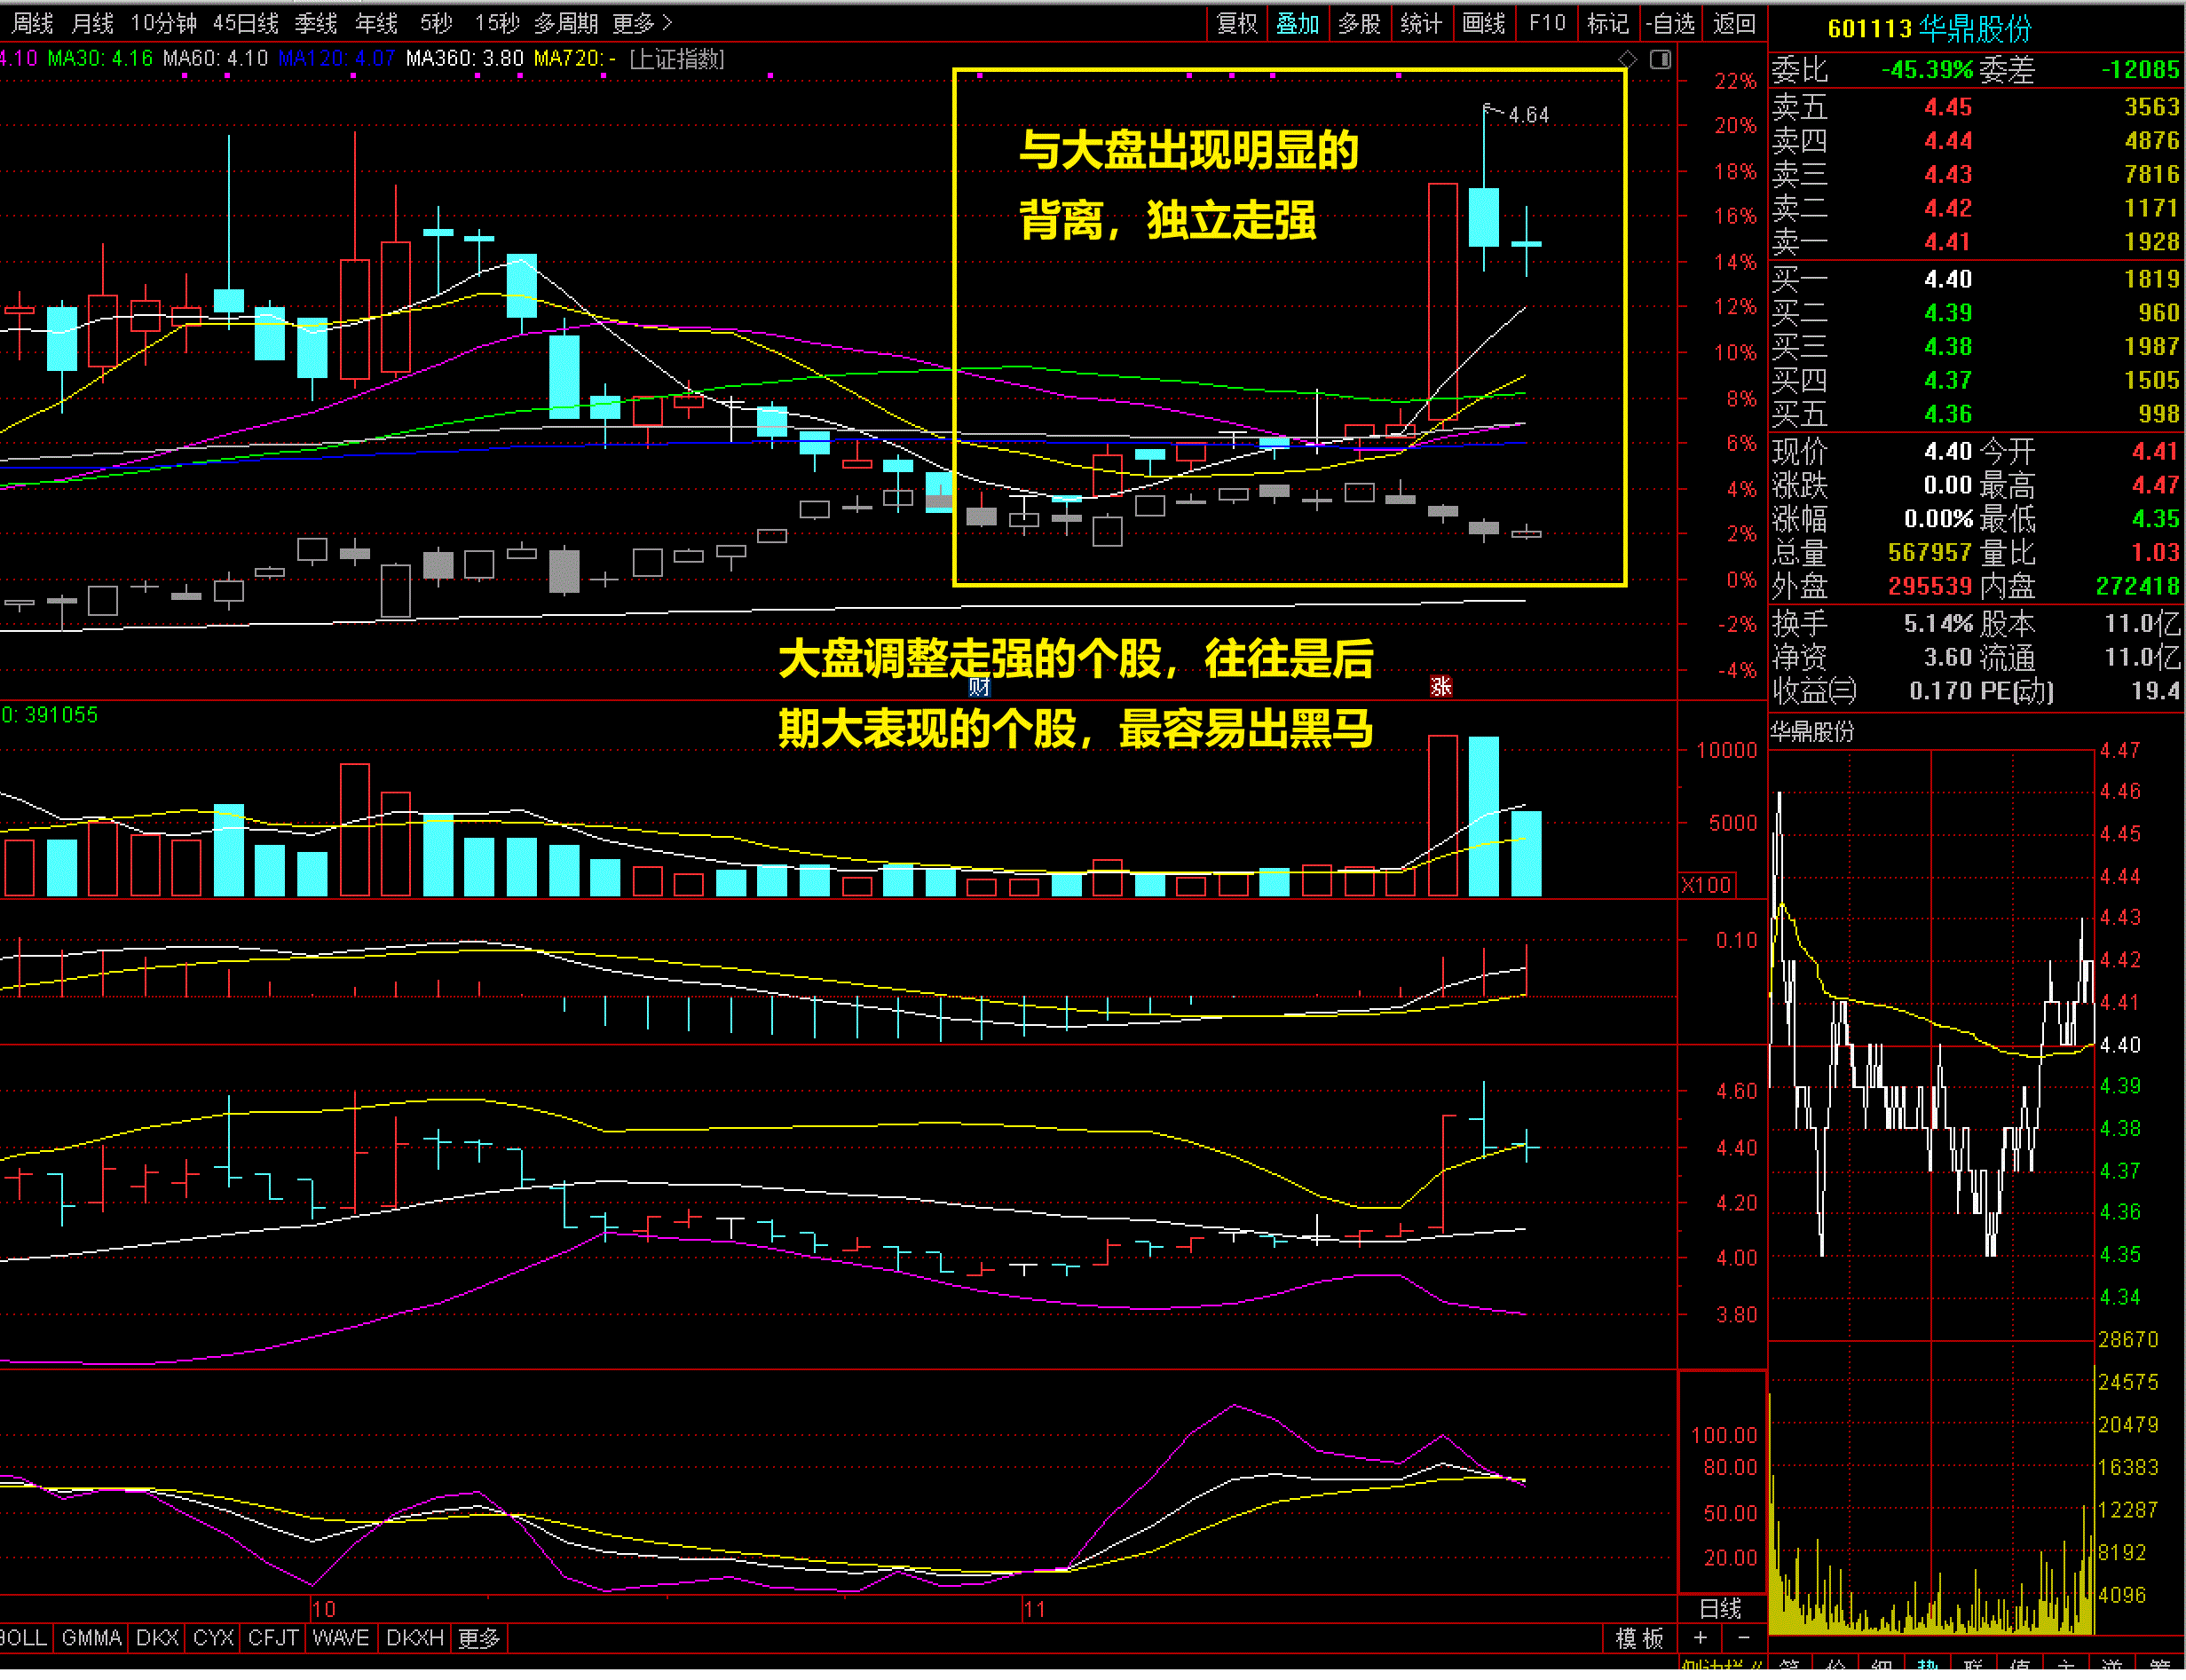Image resolution: width=2186 pixels, height=1680 pixels.
Task: Open the 模板 template menu
Action: [x=1639, y=1638]
